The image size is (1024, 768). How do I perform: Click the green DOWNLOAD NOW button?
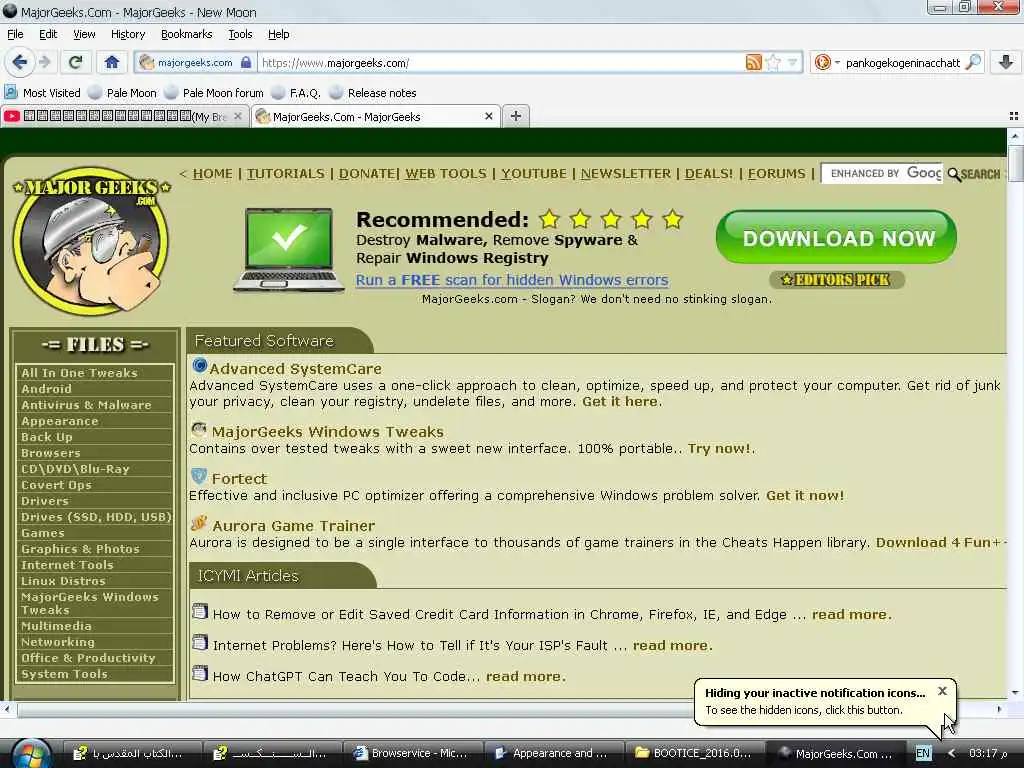pos(837,238)
